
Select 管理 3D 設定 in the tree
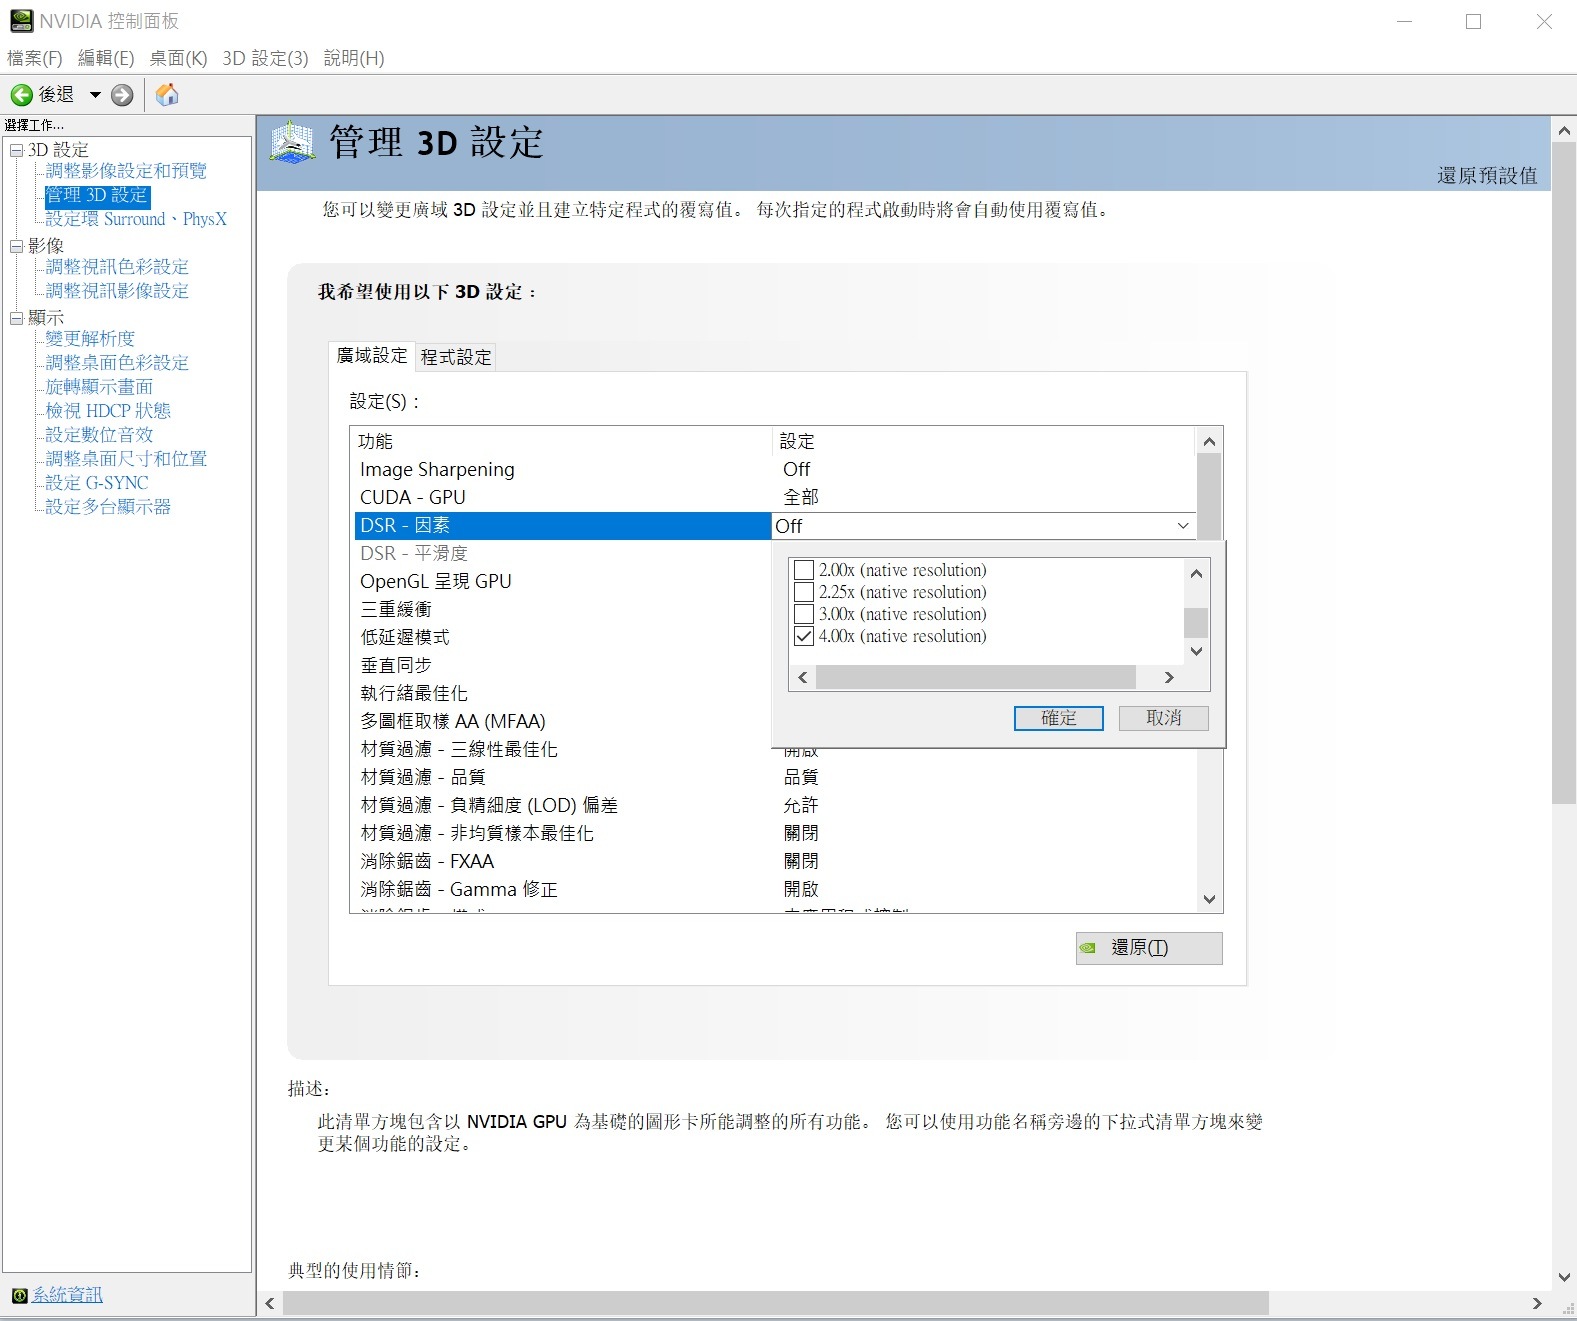(97, 195)
